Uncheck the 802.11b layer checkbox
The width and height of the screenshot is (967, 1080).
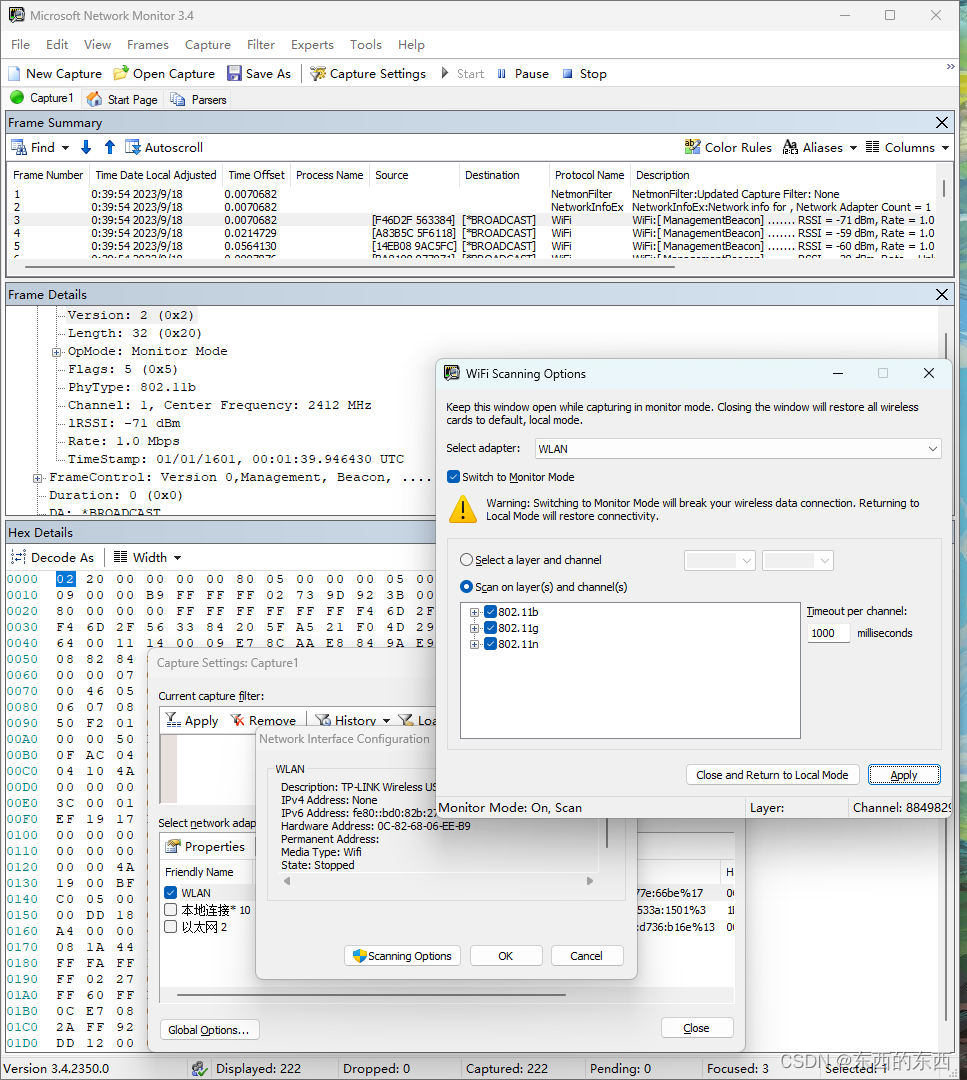(x=490, y=612)
